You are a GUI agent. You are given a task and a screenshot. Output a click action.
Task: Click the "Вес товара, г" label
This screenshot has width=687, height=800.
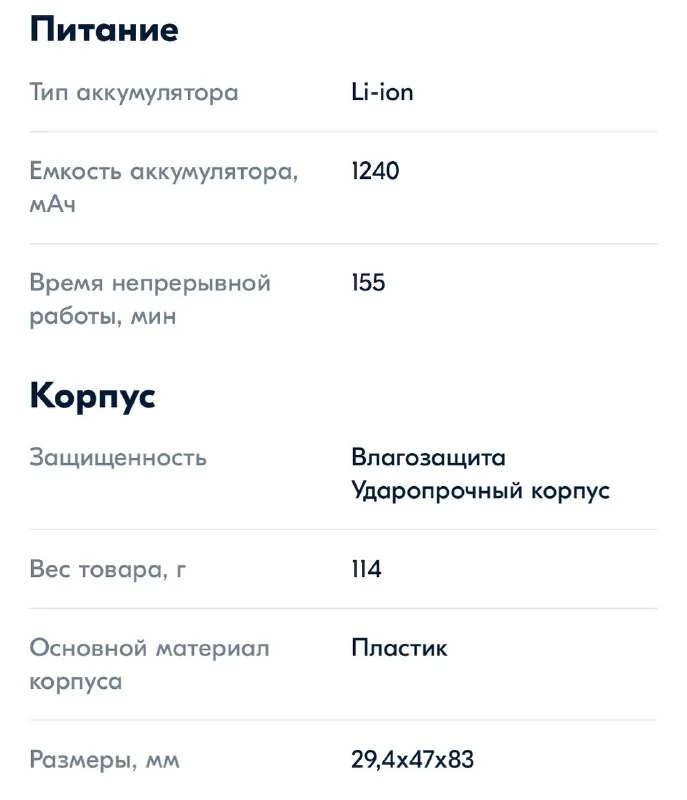click(108, 570)
